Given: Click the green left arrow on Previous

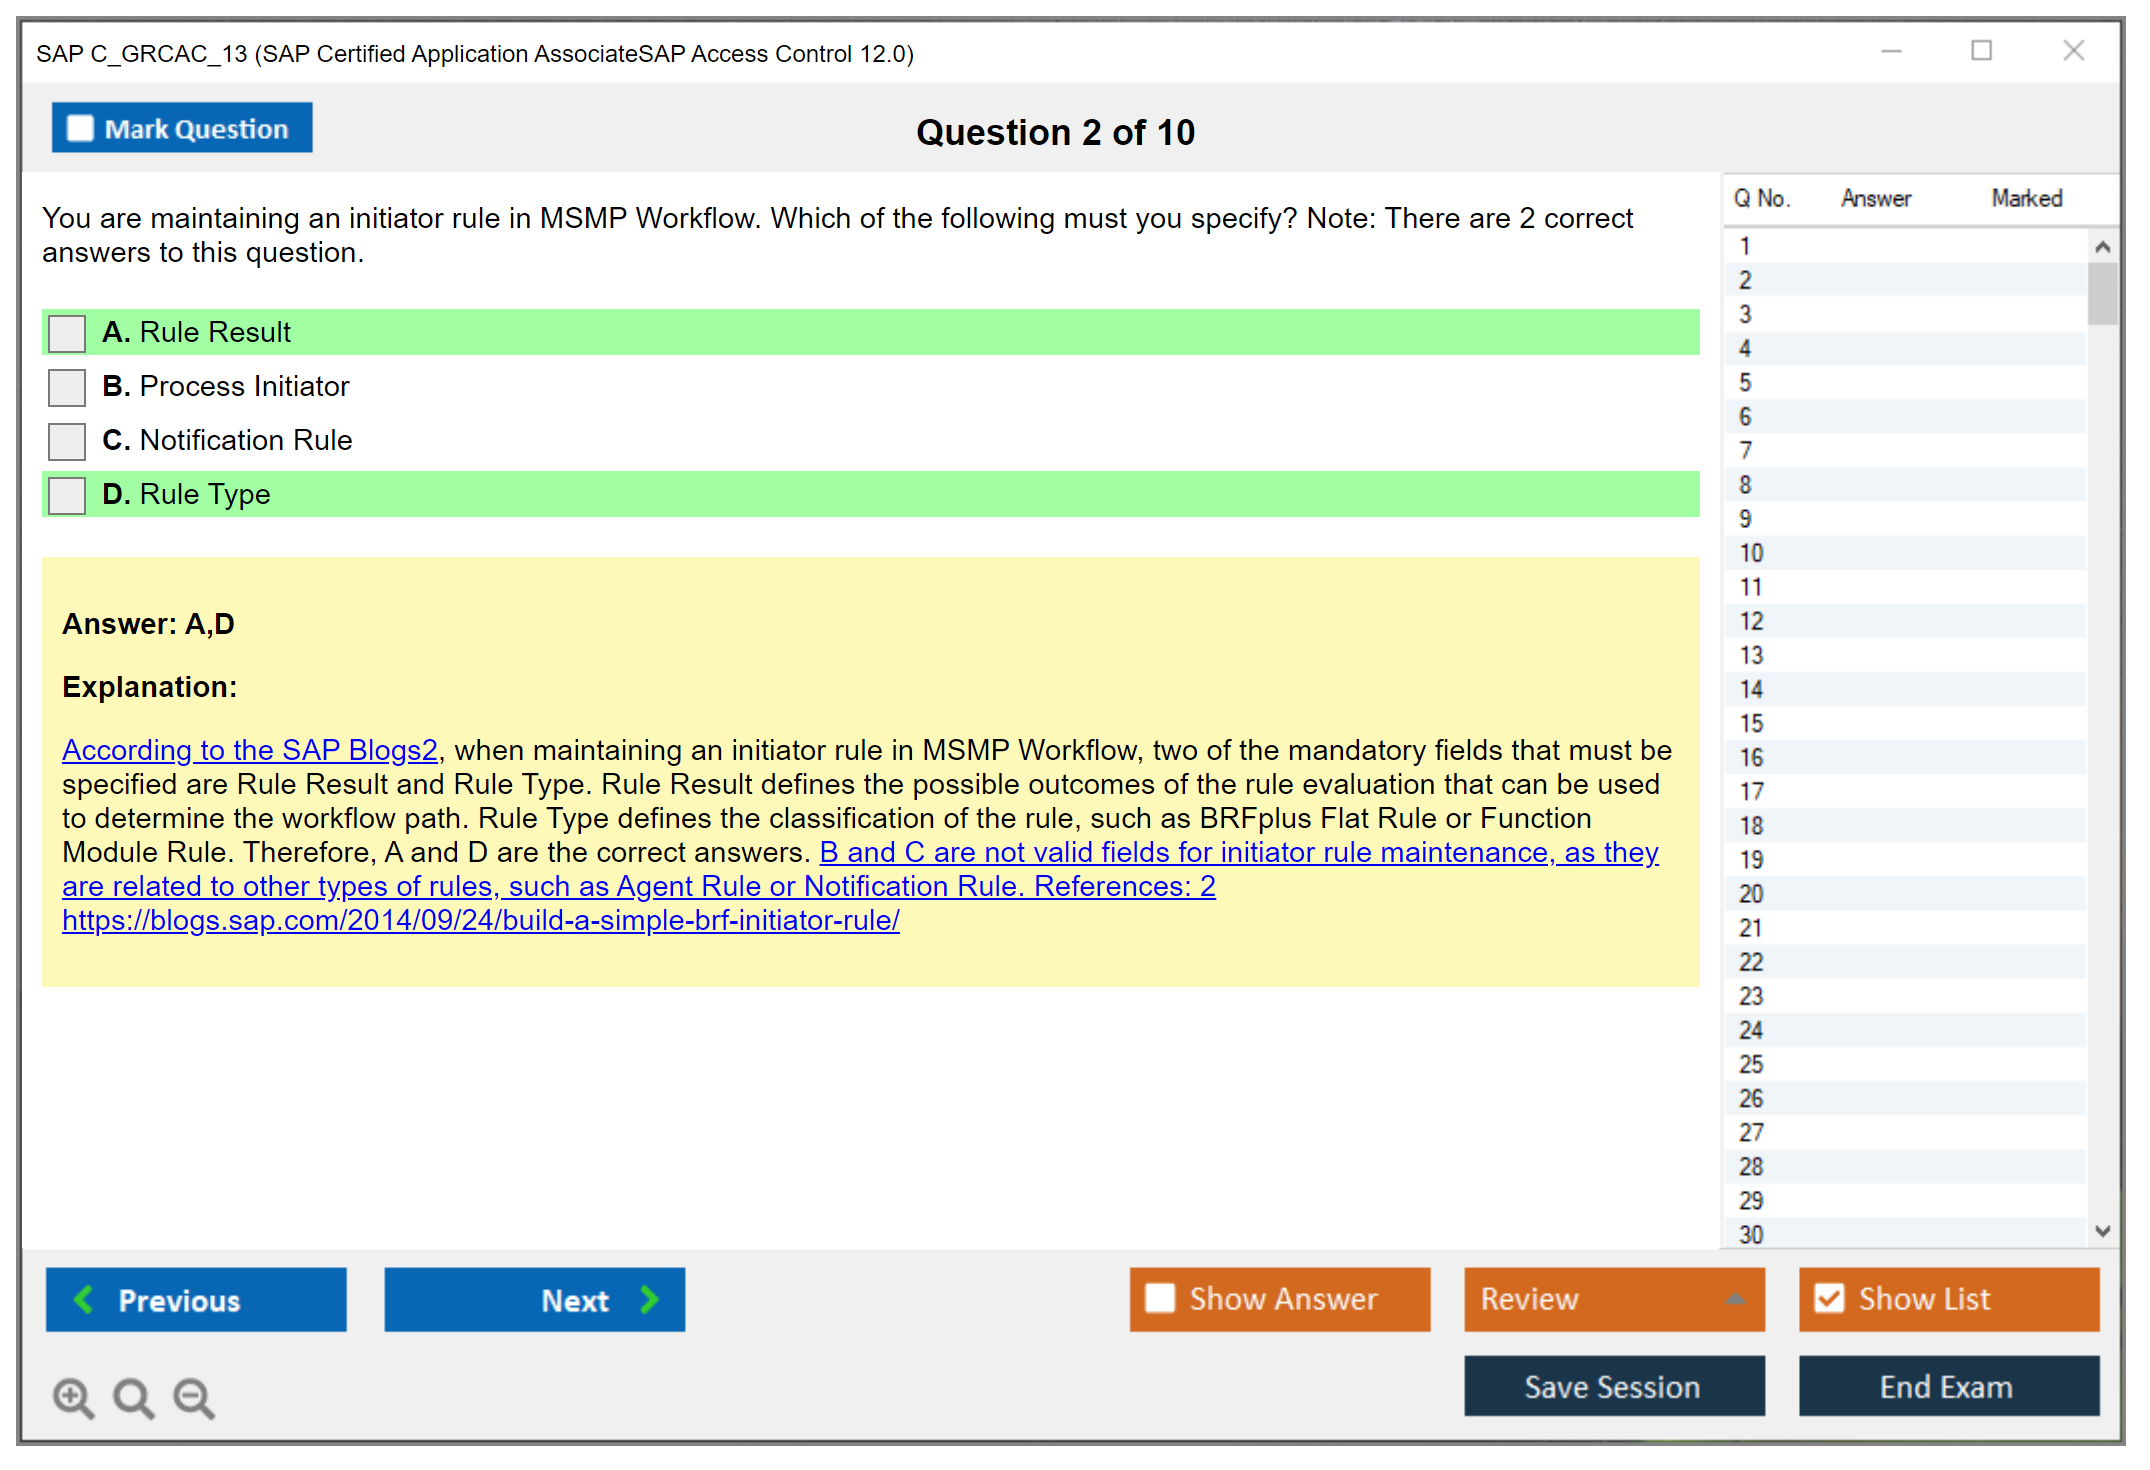Looking at the screenshot, I should click(85, 1299).
